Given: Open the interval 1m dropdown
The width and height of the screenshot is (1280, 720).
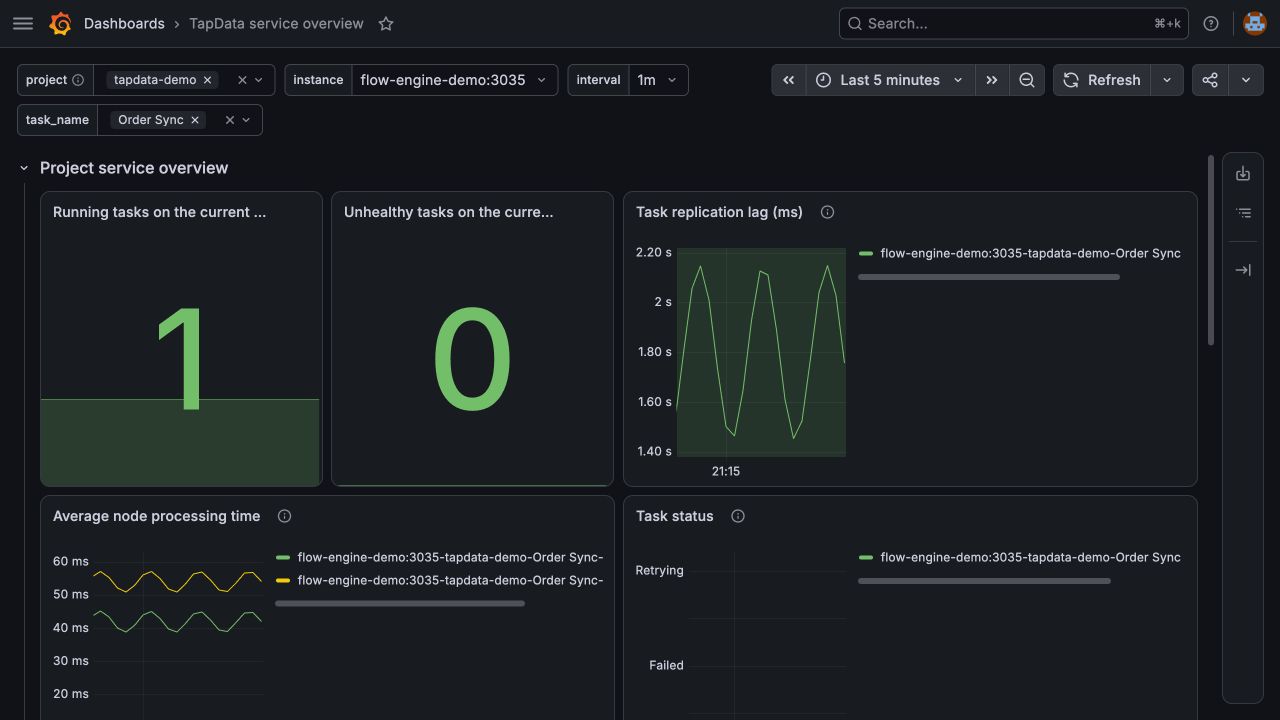Looking at the screenshot, I should [658, 80].
